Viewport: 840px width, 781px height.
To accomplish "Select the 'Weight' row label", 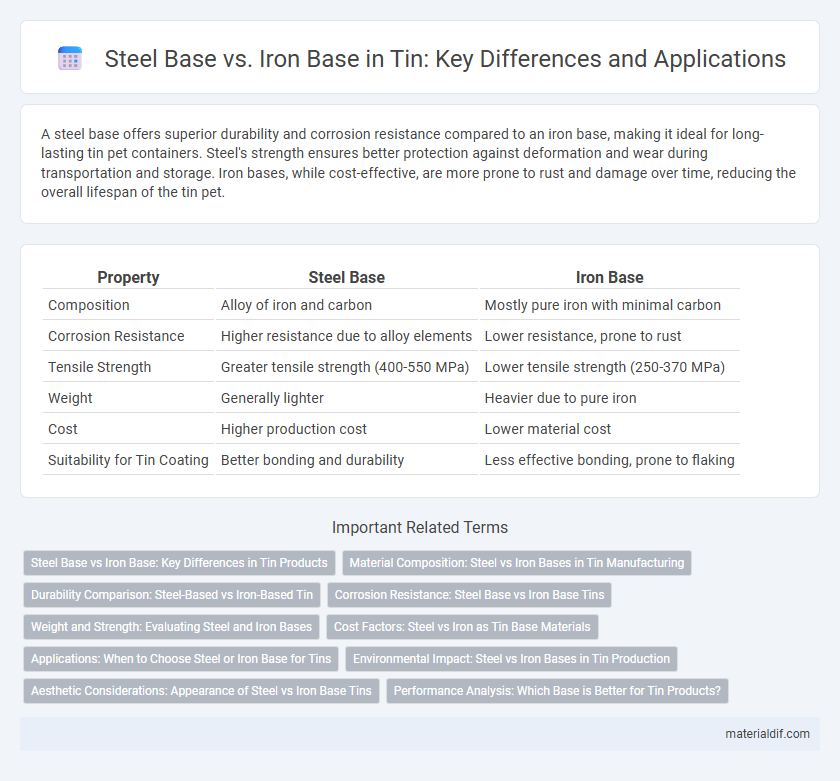I will 70,398.
